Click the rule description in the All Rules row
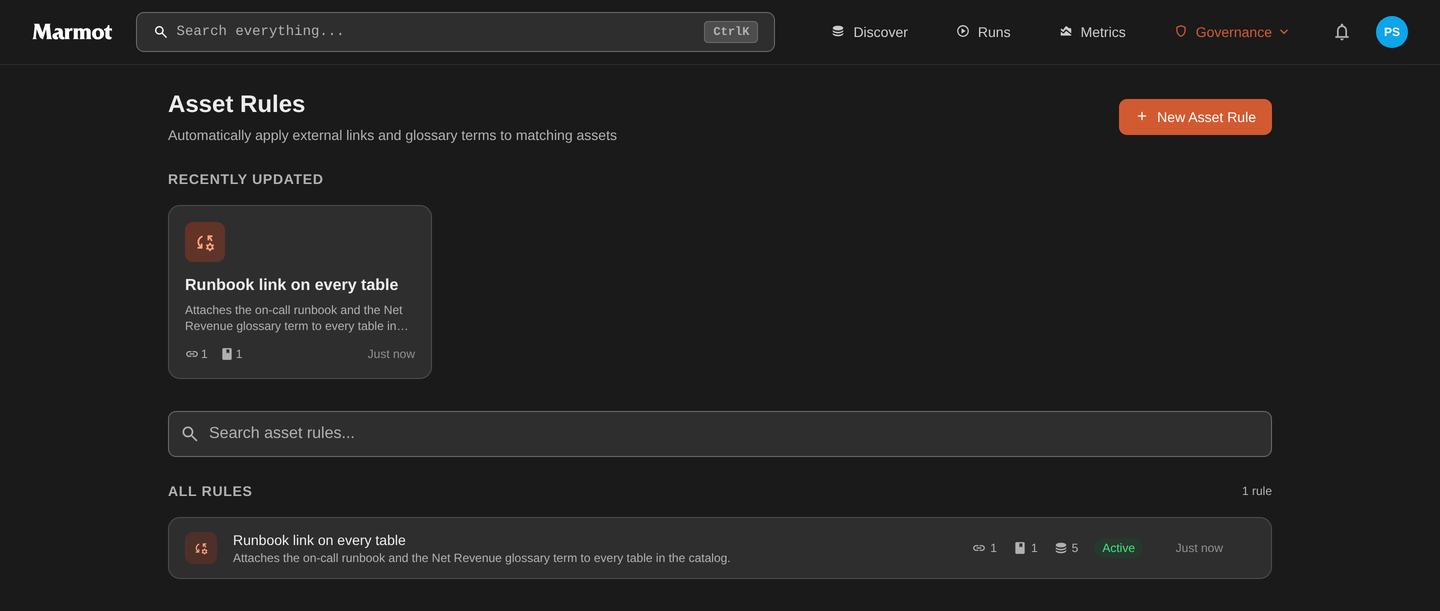Image resolution: width=1440 pixels, height=611 pixels. 482,558
